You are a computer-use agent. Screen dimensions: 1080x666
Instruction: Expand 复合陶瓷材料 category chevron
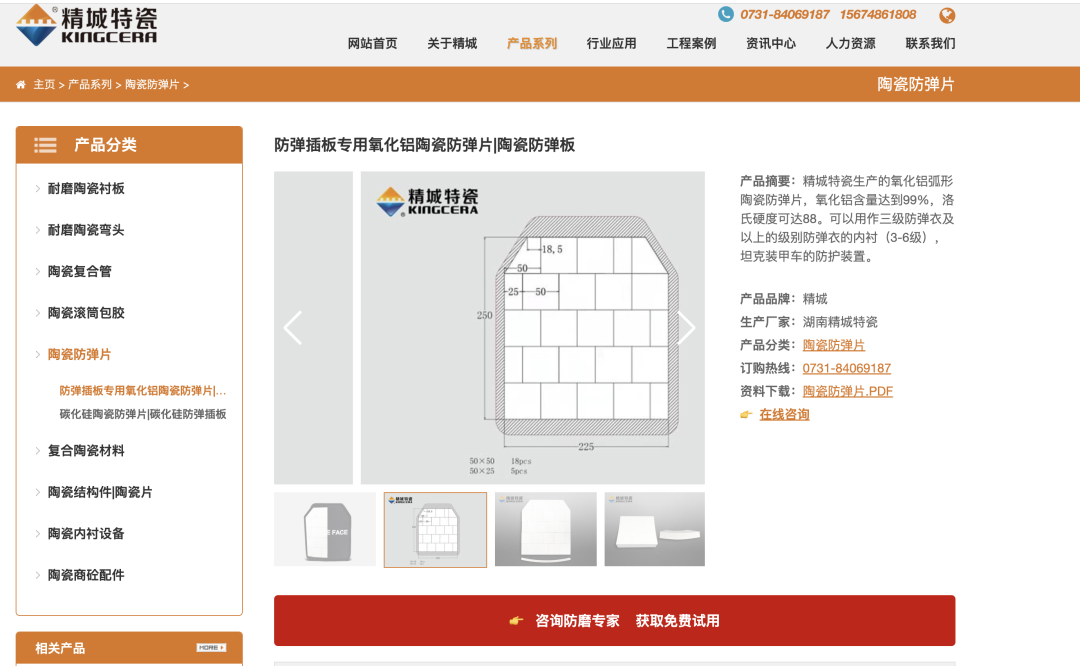37,451
